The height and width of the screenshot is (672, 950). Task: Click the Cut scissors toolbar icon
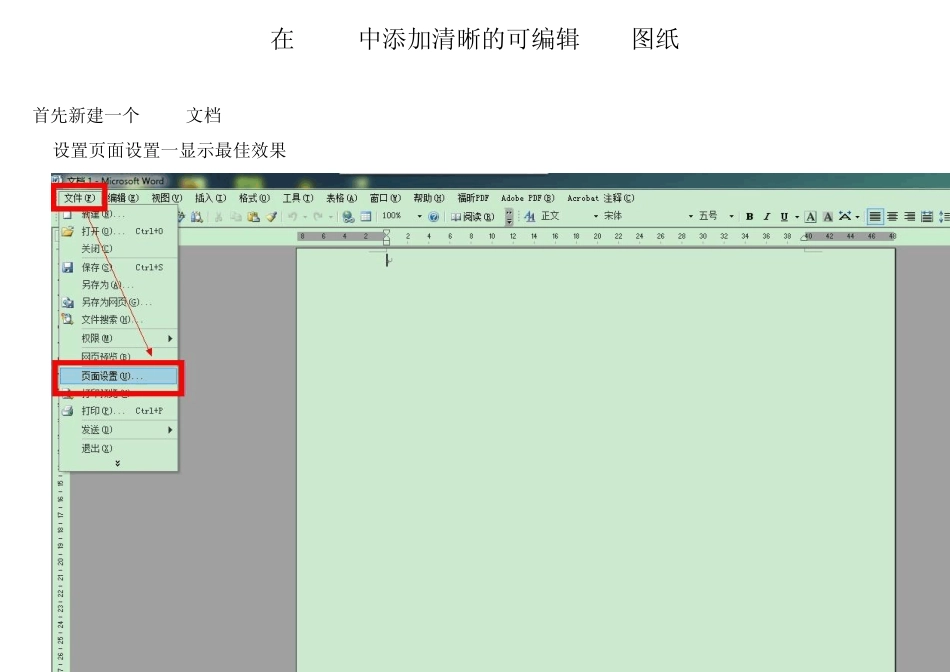click(x=219, y=216)
